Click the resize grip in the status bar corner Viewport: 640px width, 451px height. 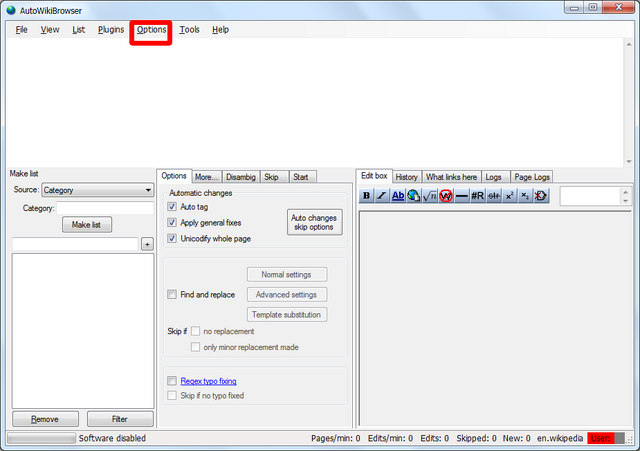pos(630,439)
